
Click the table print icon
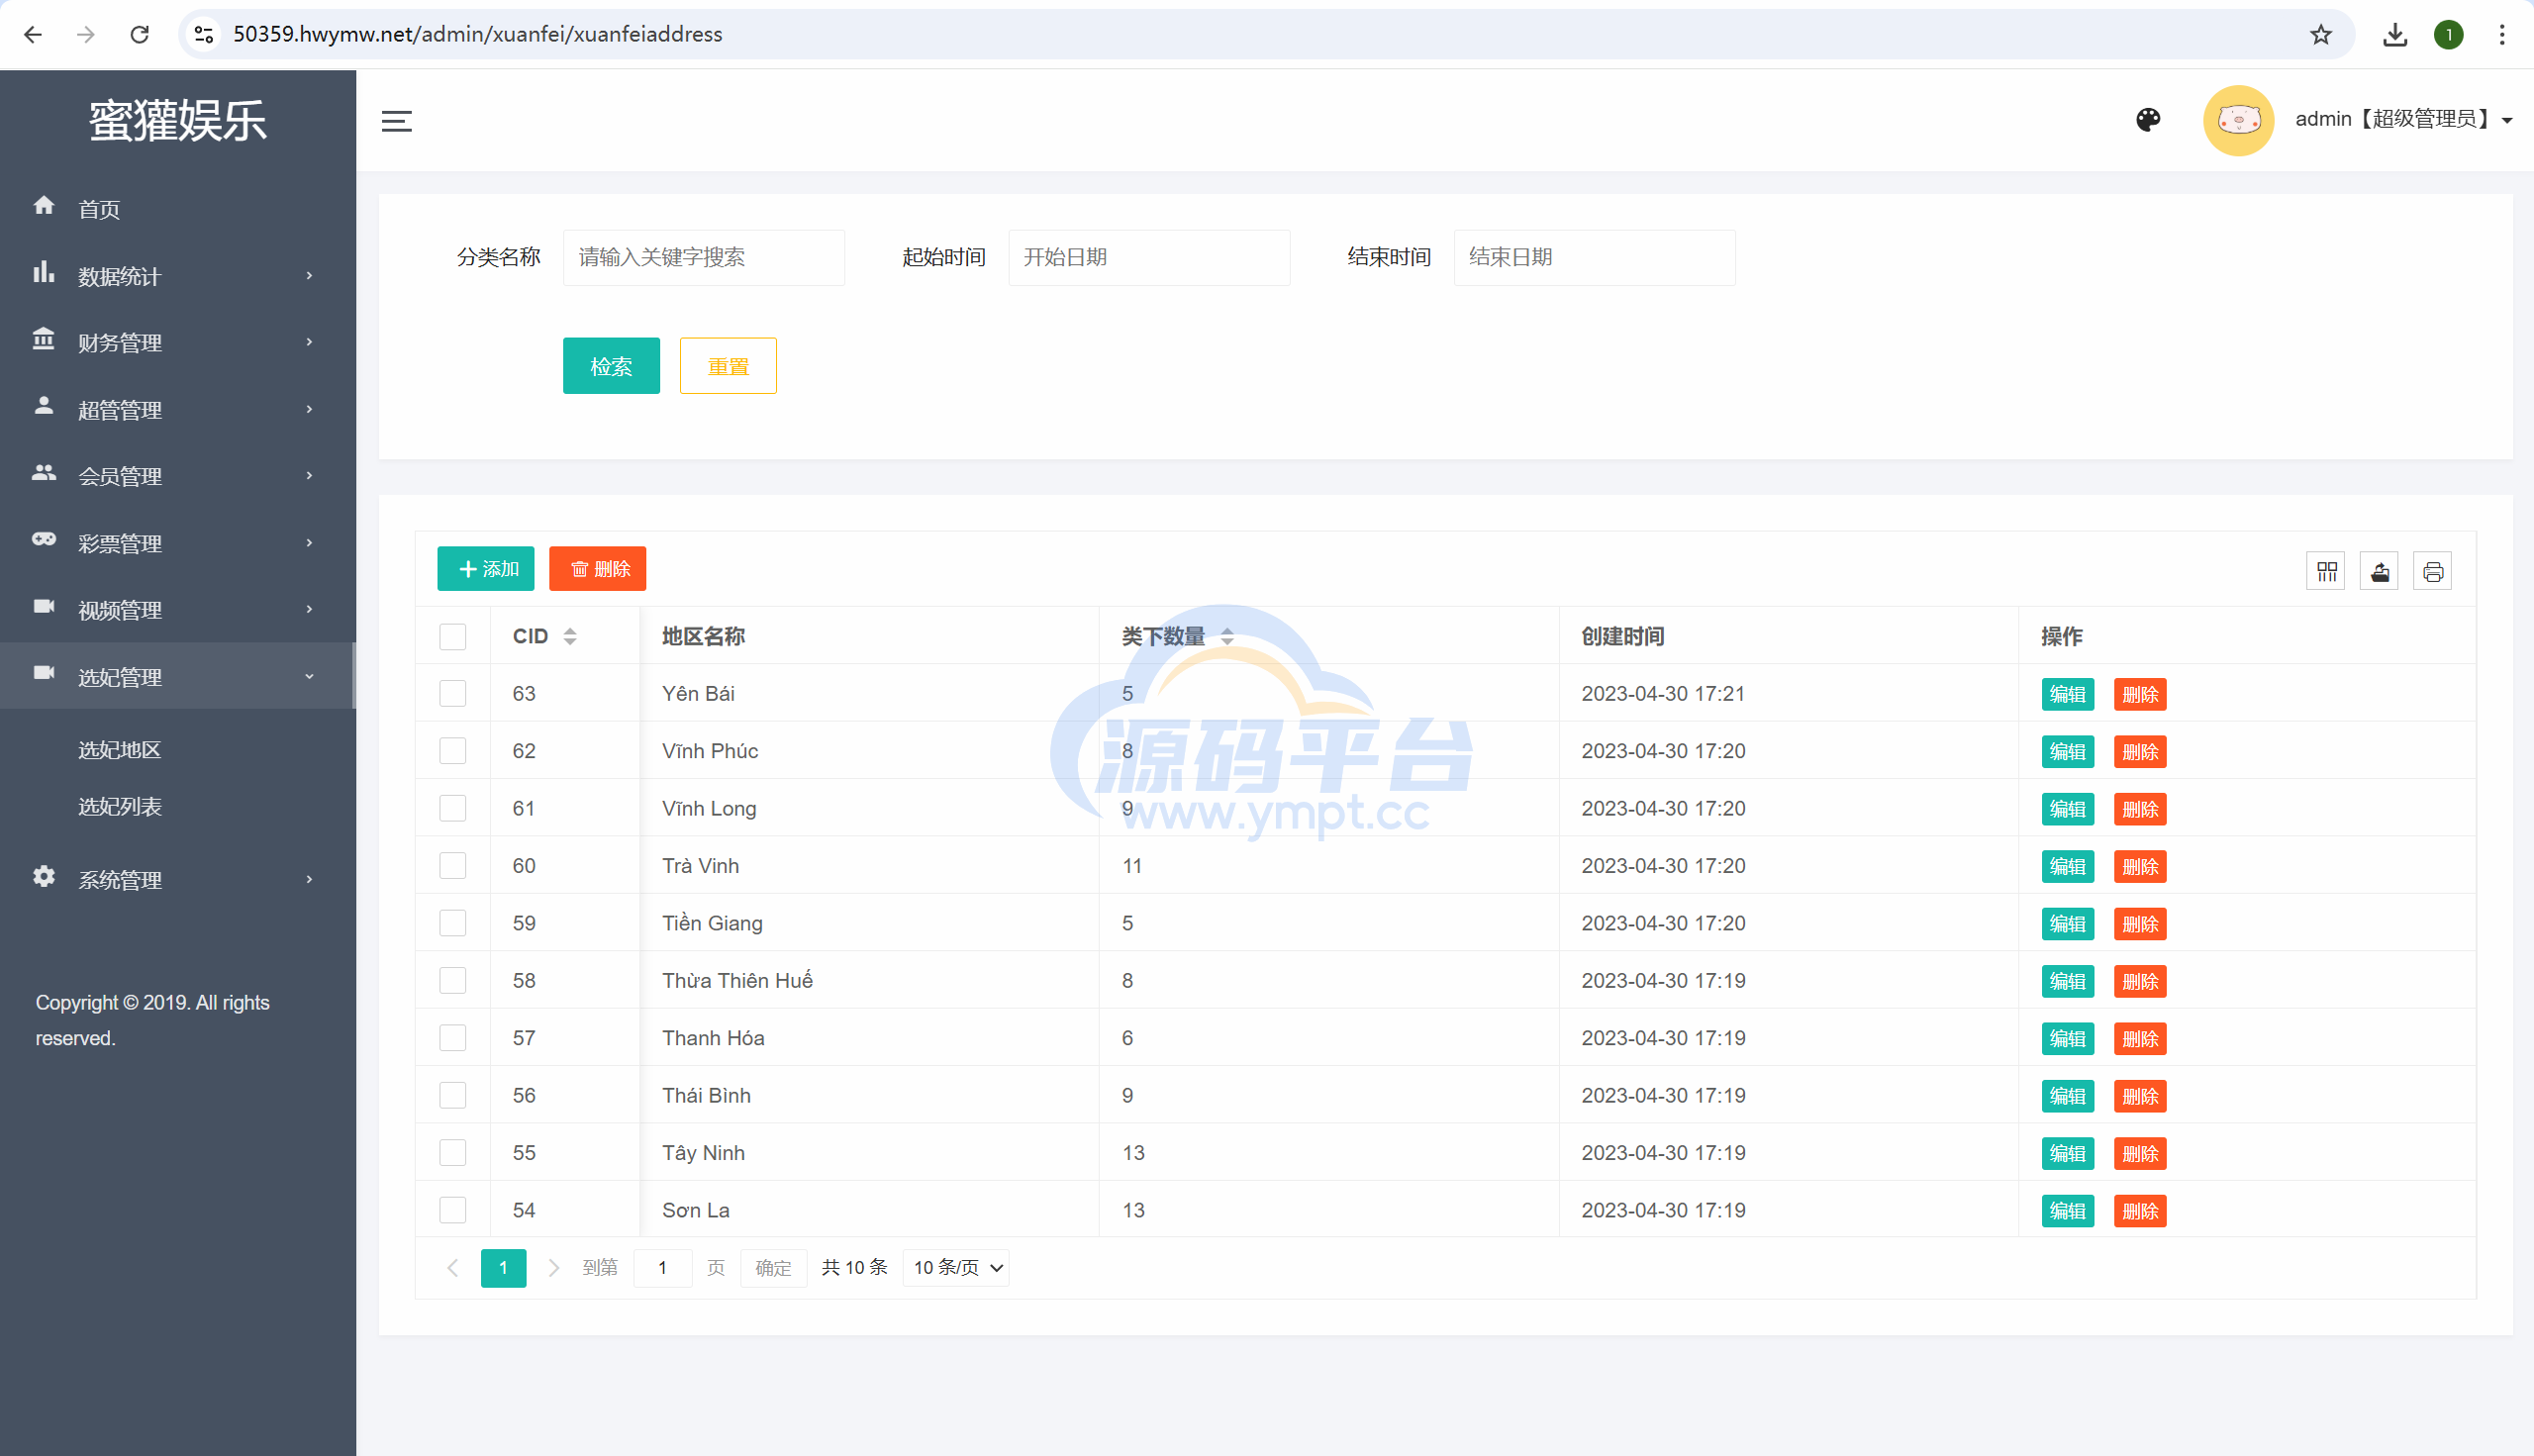point(2432,571)
